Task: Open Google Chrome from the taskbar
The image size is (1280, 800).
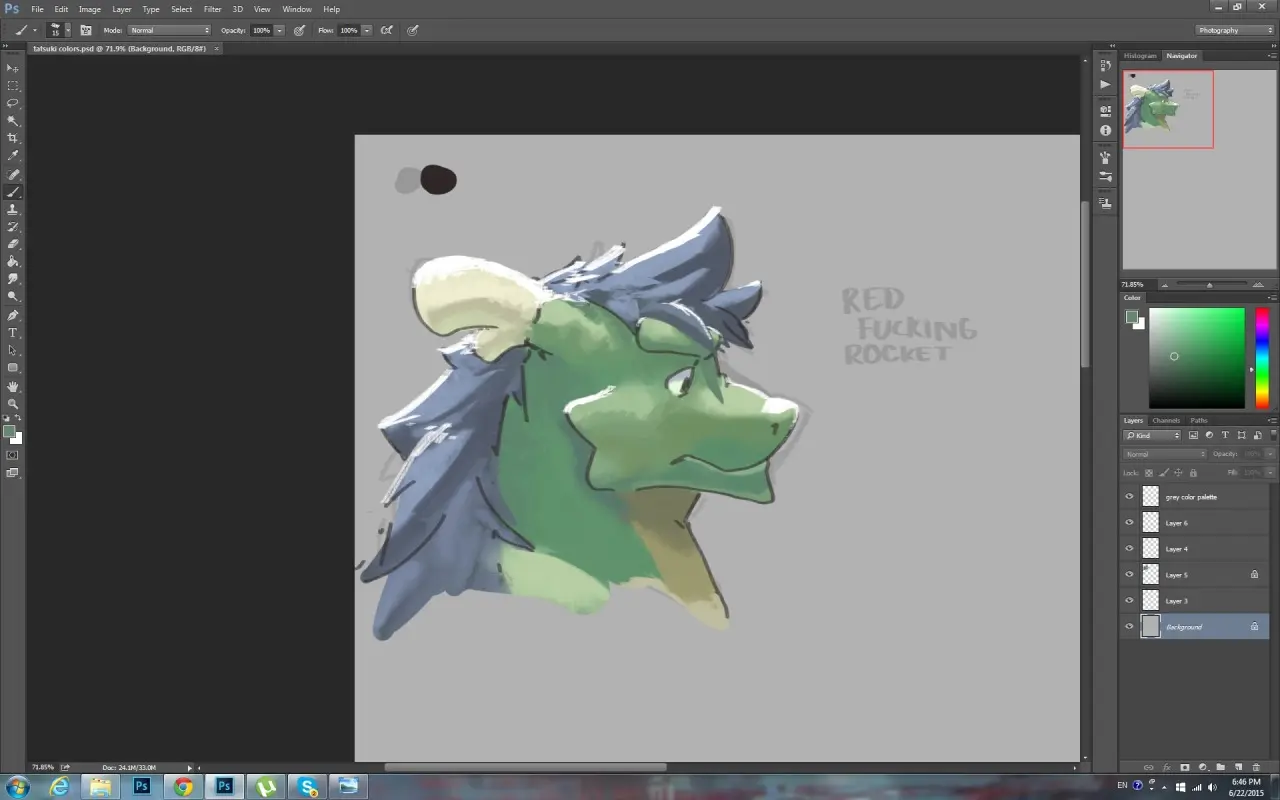Action: (x=183, y=787)
